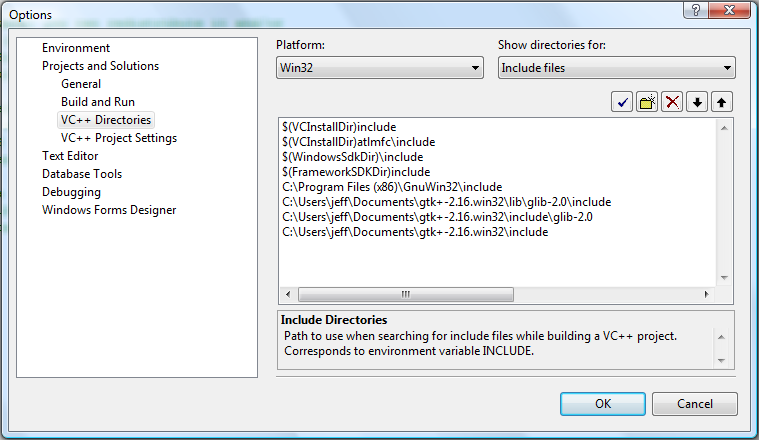The image size is (759, 440).
Task: Select $(VCInstallDir)include entry
Action: [339, 127]
